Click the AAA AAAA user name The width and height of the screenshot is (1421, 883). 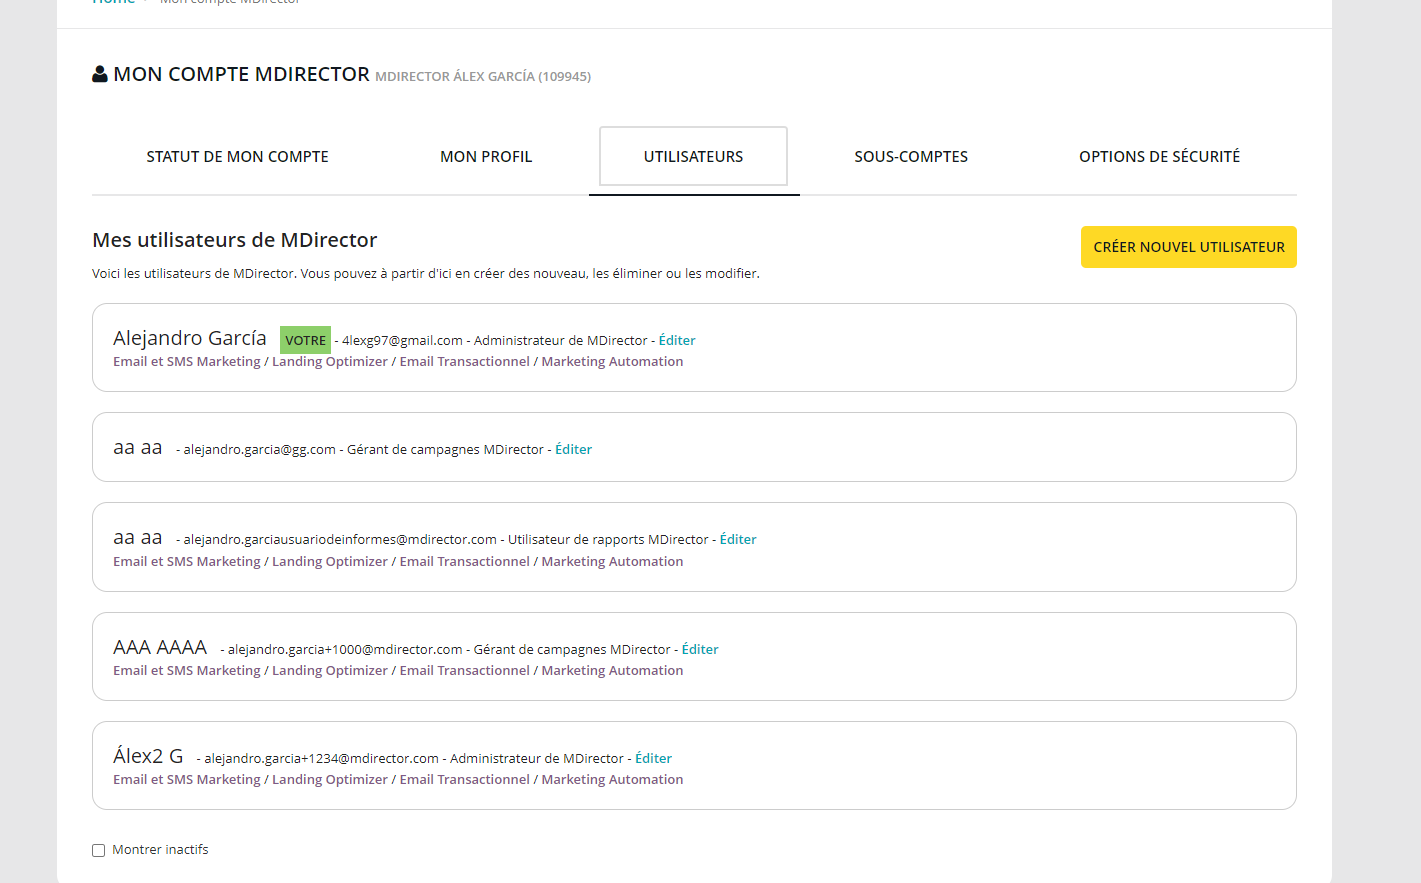[160, 648]
